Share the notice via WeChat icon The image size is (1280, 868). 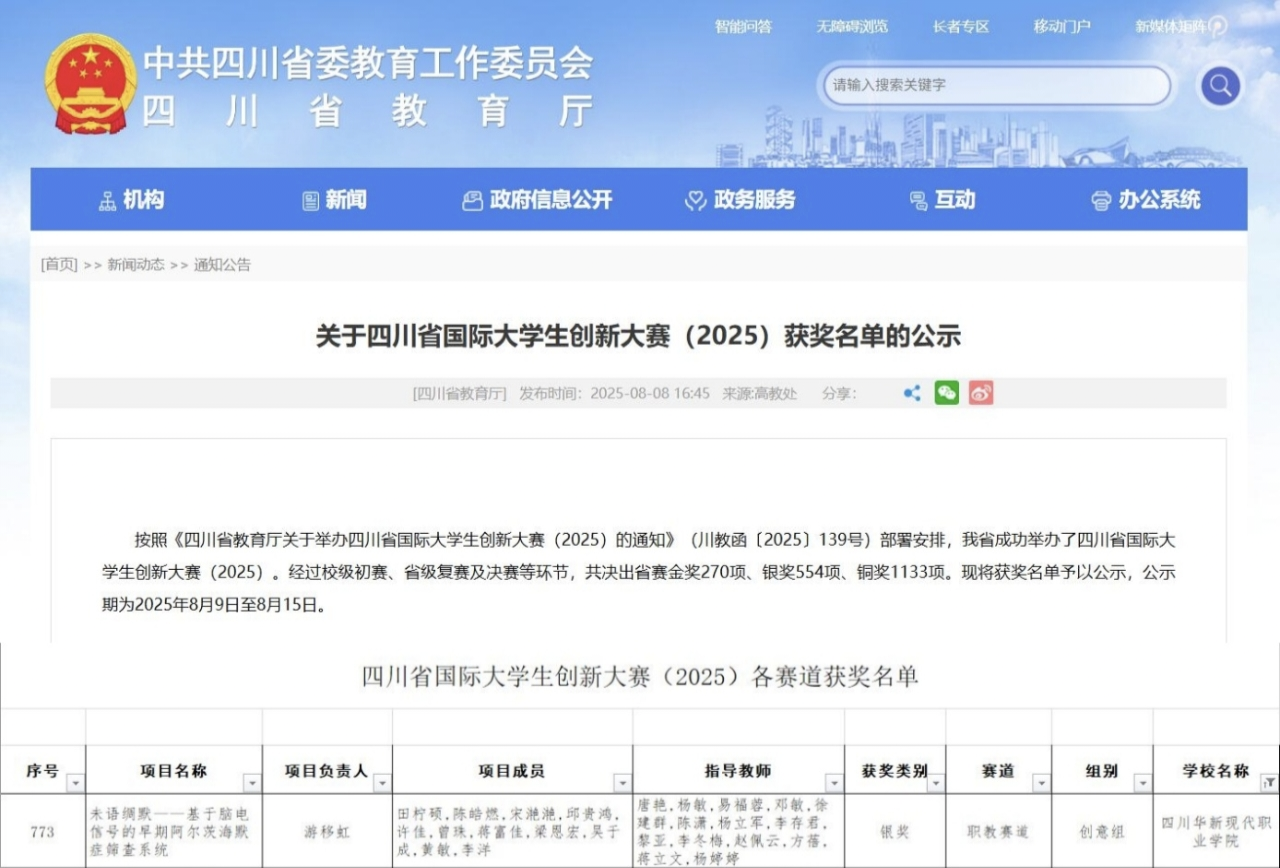coord(946,393)
